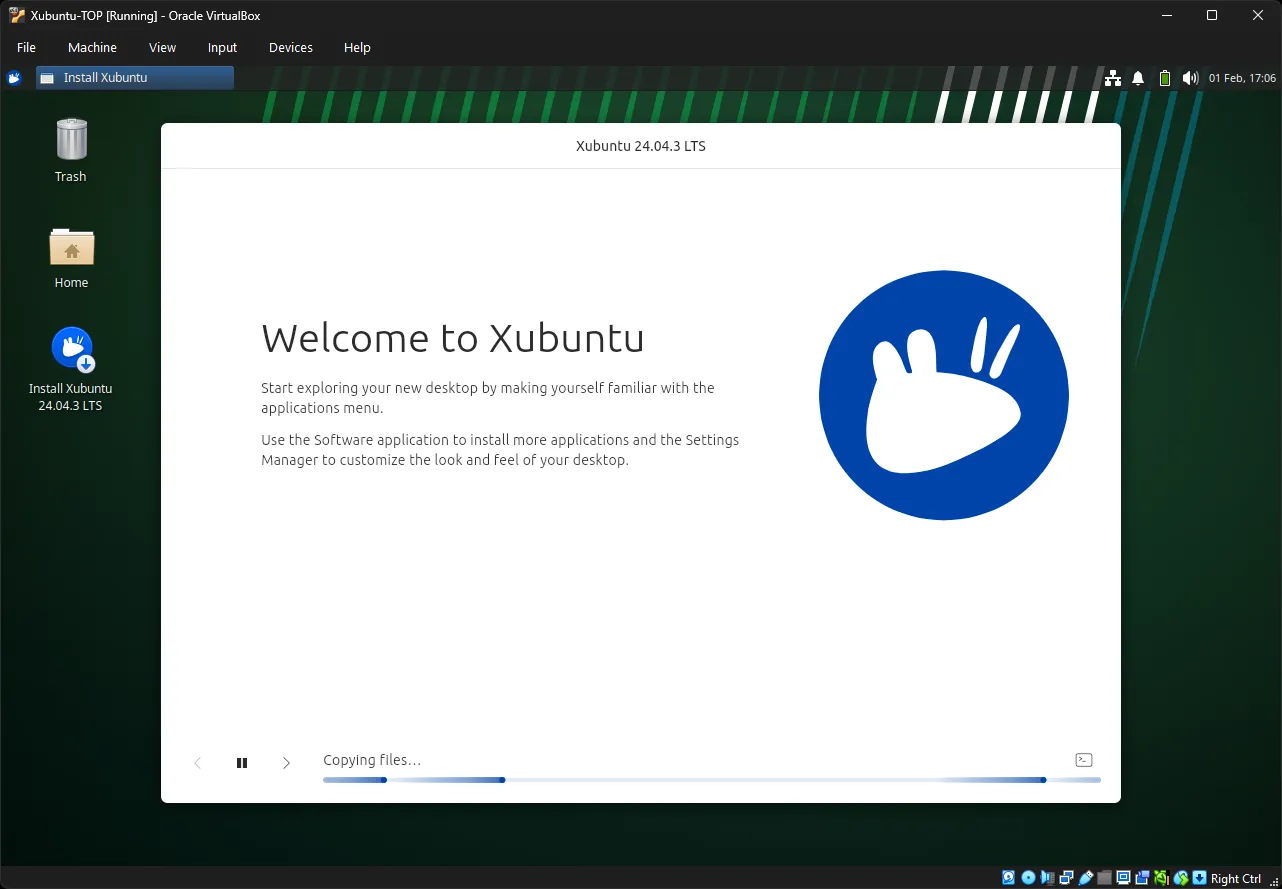Select the Install Xubuntu taskbar window button
This screenshot has width=1282, height=889.
[x=134, y=77]
